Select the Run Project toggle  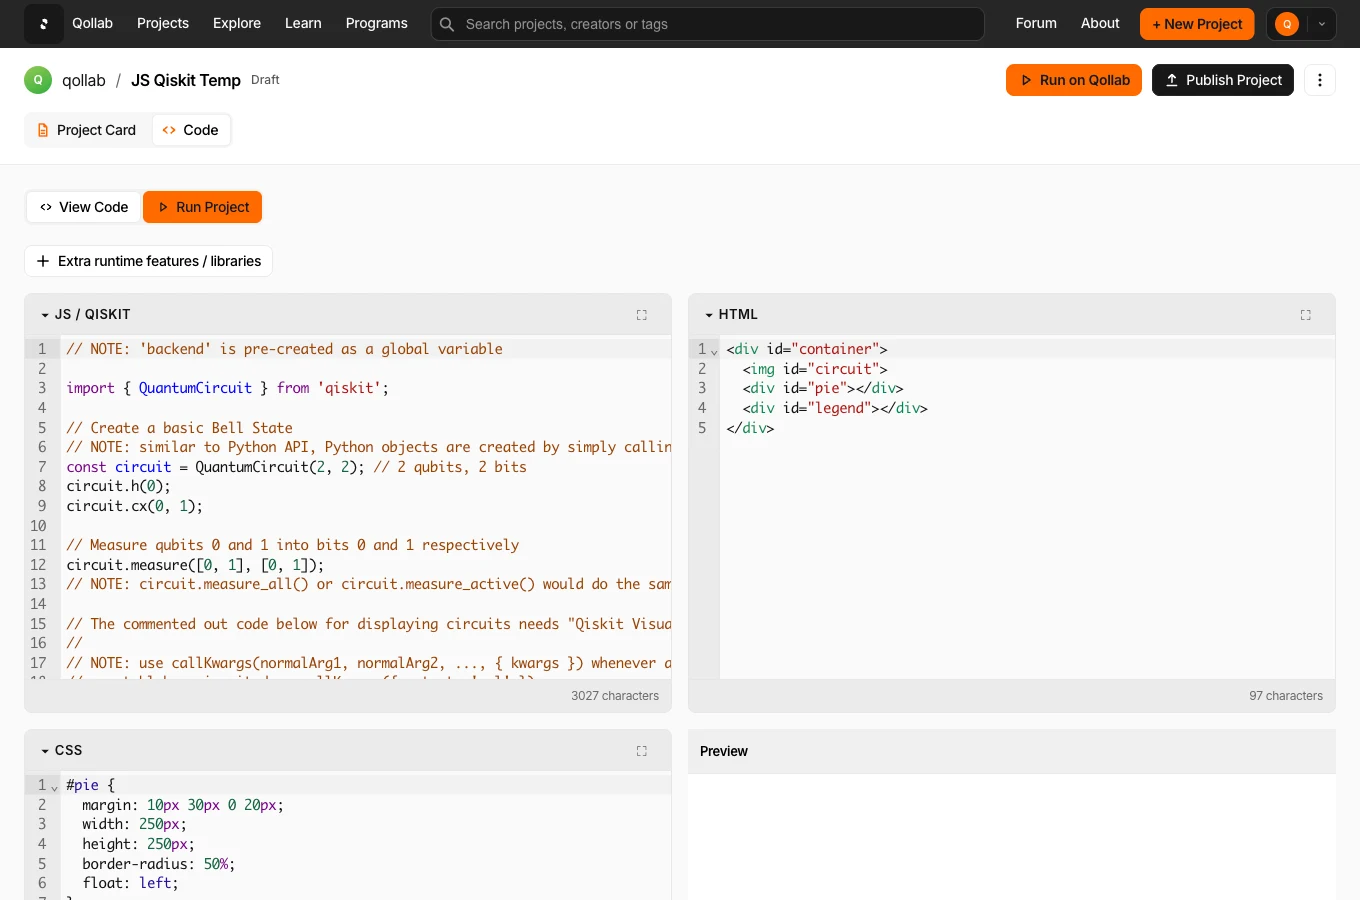coord(202,207)
